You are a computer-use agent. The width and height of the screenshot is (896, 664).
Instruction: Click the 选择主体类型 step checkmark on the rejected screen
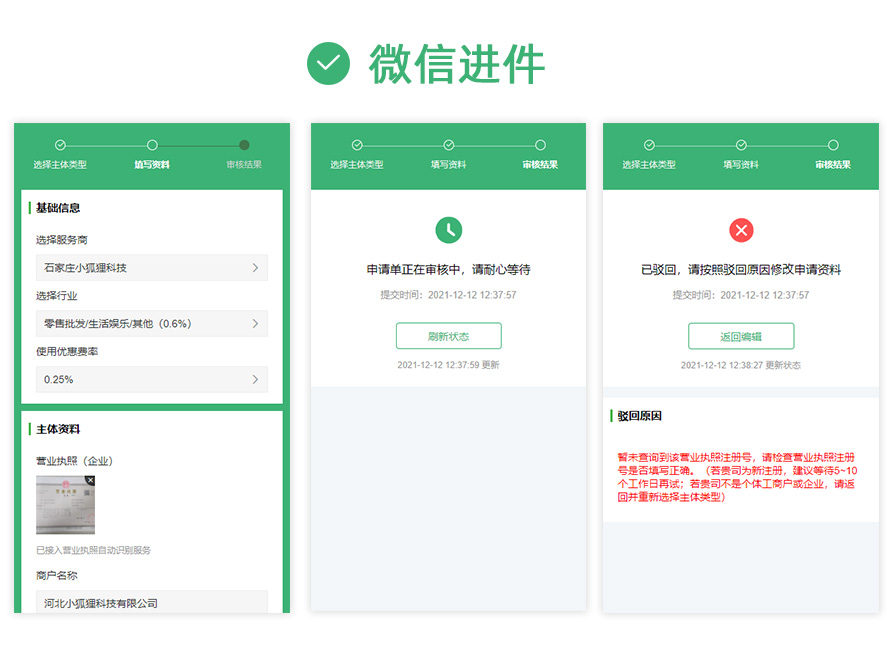649,145
